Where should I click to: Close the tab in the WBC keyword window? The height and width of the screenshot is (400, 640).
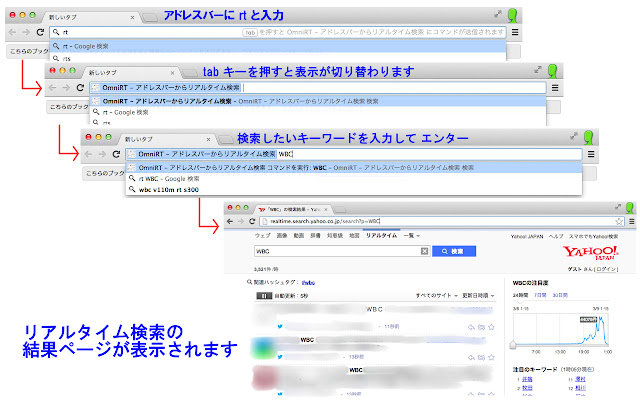point(209,139)
